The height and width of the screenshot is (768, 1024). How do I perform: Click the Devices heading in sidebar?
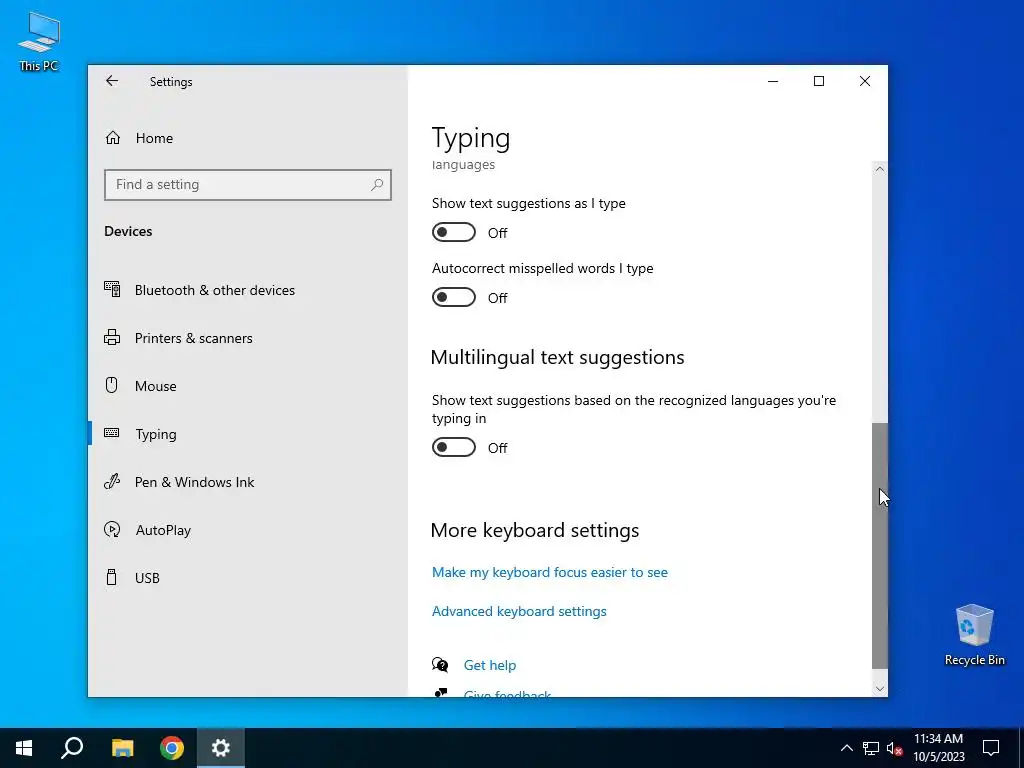point(128,231)
